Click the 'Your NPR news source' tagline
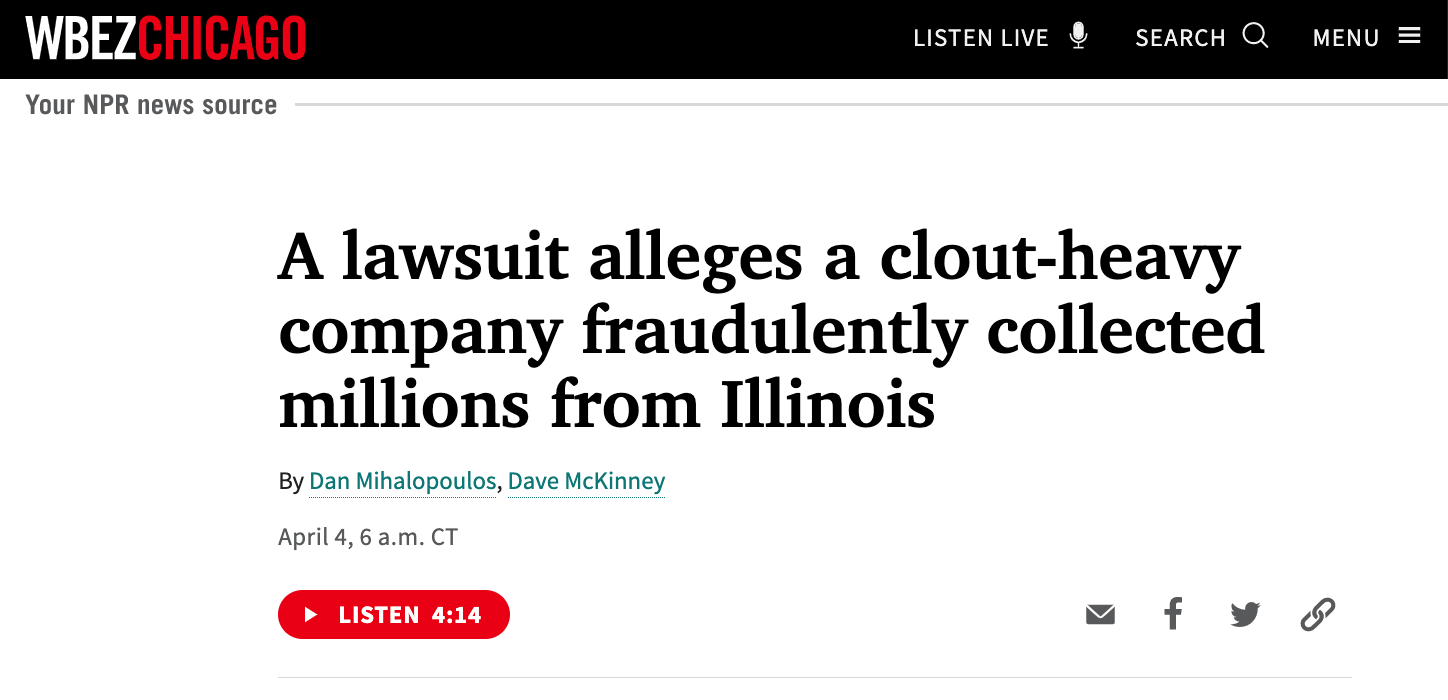The height and width of the screenshot is (700, 1448). pos(151,105)
